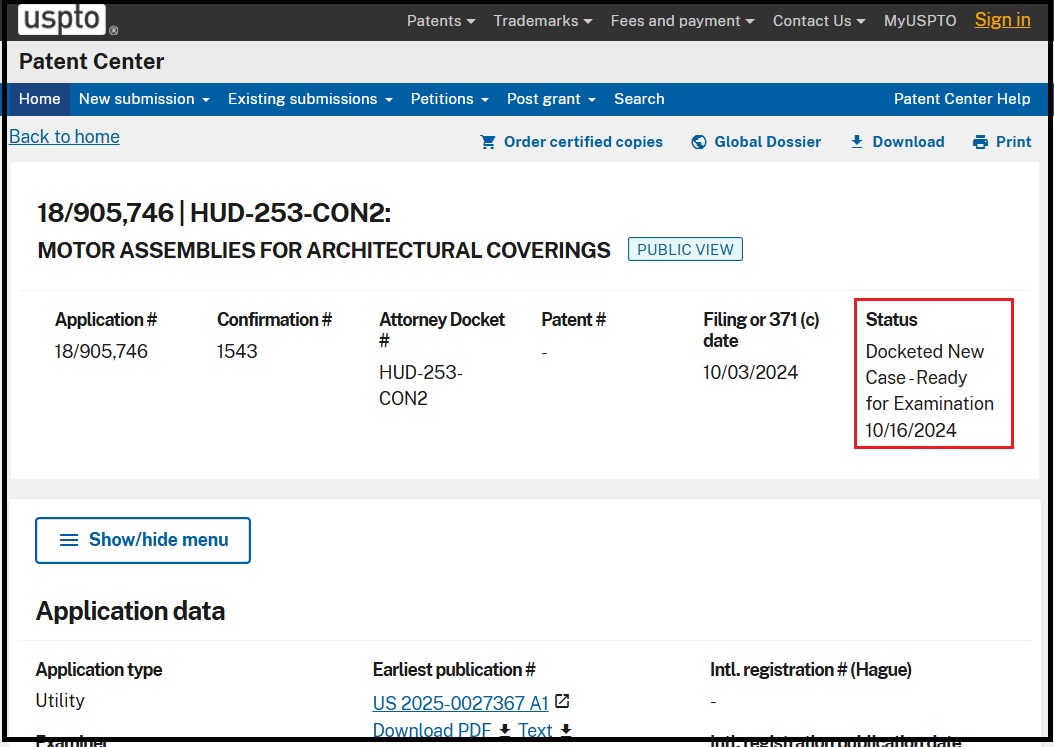1054x747 pixels.
Task: Click the filing date 10/03/2024
Action: [x=751, y=372]
